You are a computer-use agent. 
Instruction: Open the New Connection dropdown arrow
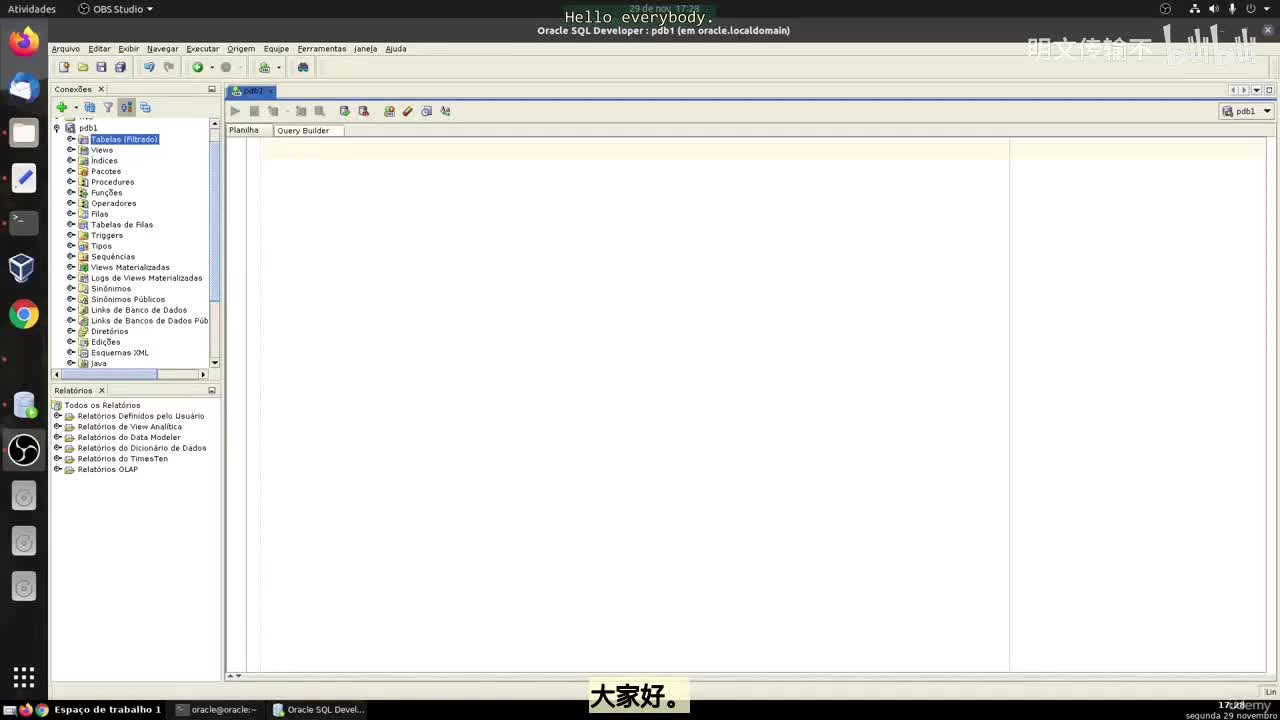click(75, 107)
